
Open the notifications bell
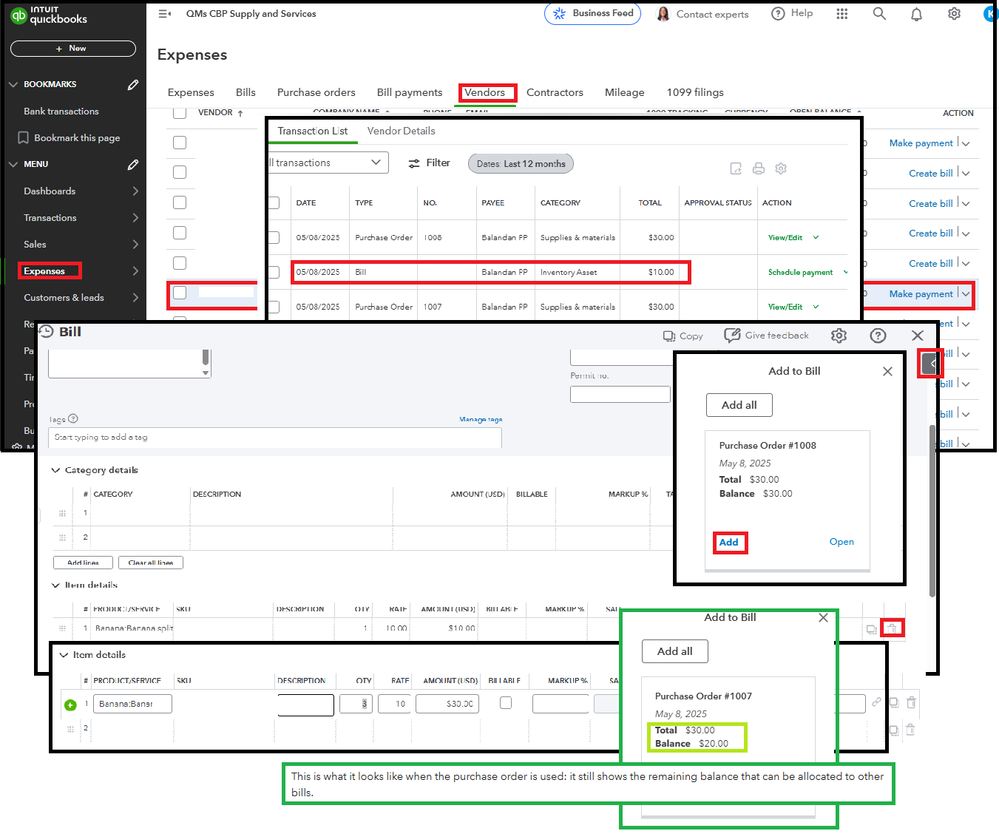click(x=916, y=14)
